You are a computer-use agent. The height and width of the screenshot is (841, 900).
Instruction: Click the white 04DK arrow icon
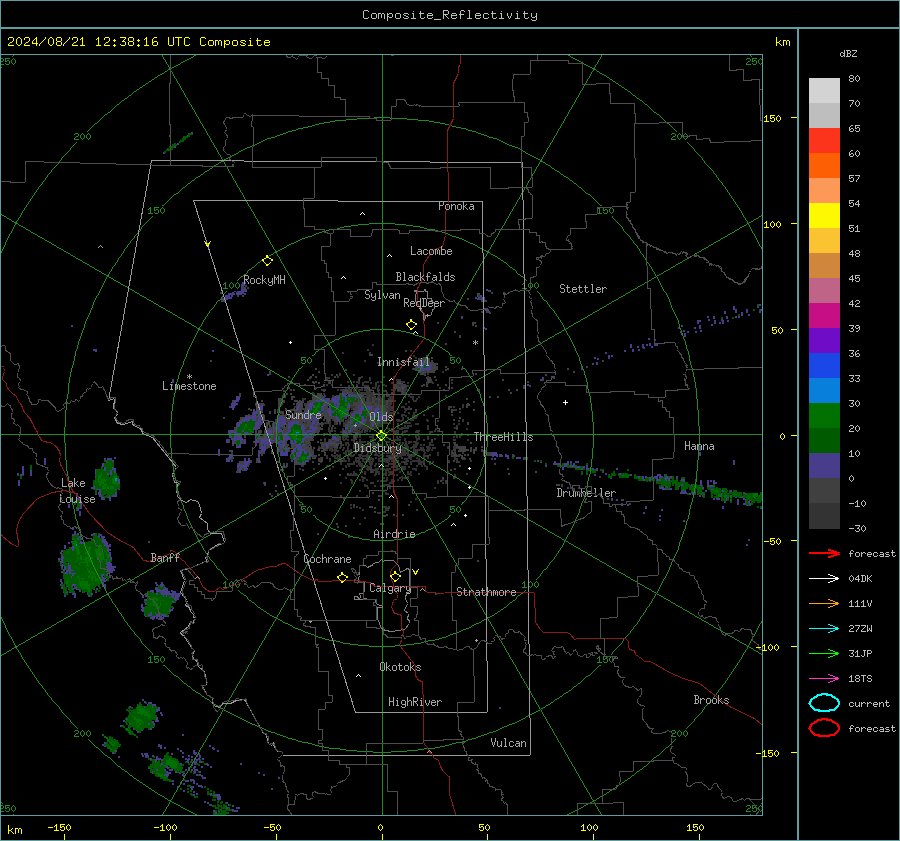pyautogui.click(x=824, y=579)
